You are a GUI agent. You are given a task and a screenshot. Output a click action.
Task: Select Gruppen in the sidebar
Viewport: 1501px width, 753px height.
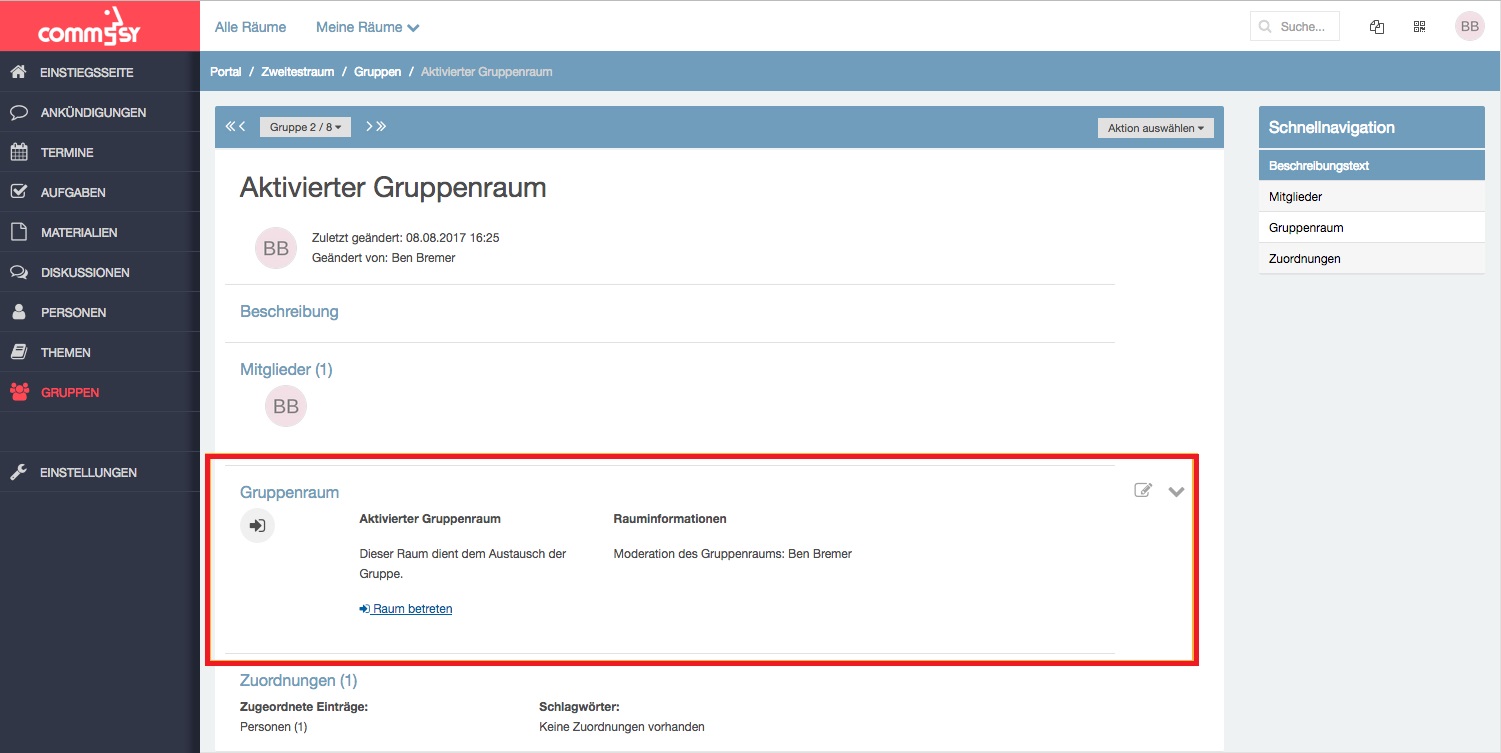pyautogui.click(x=100, y=392)
